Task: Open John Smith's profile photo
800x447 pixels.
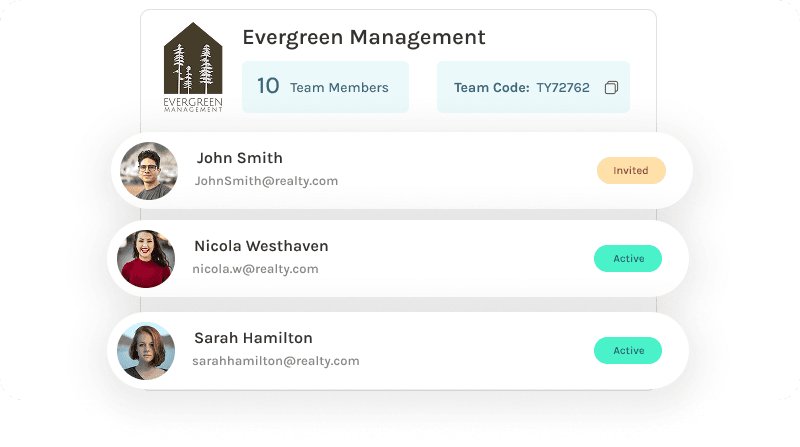Action: [149, 170]
